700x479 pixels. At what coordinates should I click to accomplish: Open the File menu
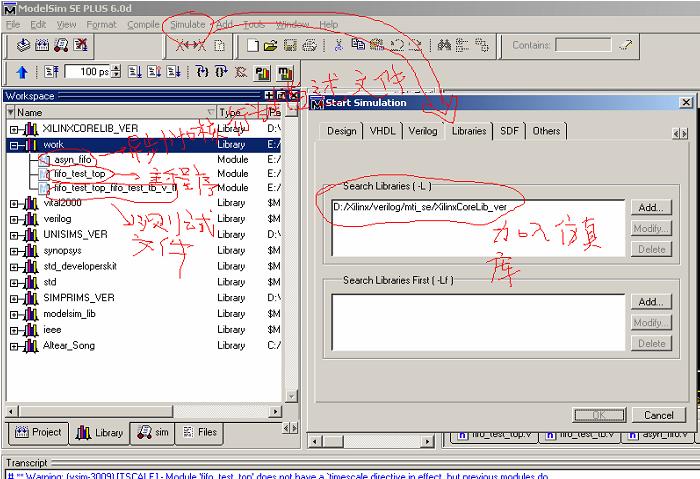tap(13, 25)
